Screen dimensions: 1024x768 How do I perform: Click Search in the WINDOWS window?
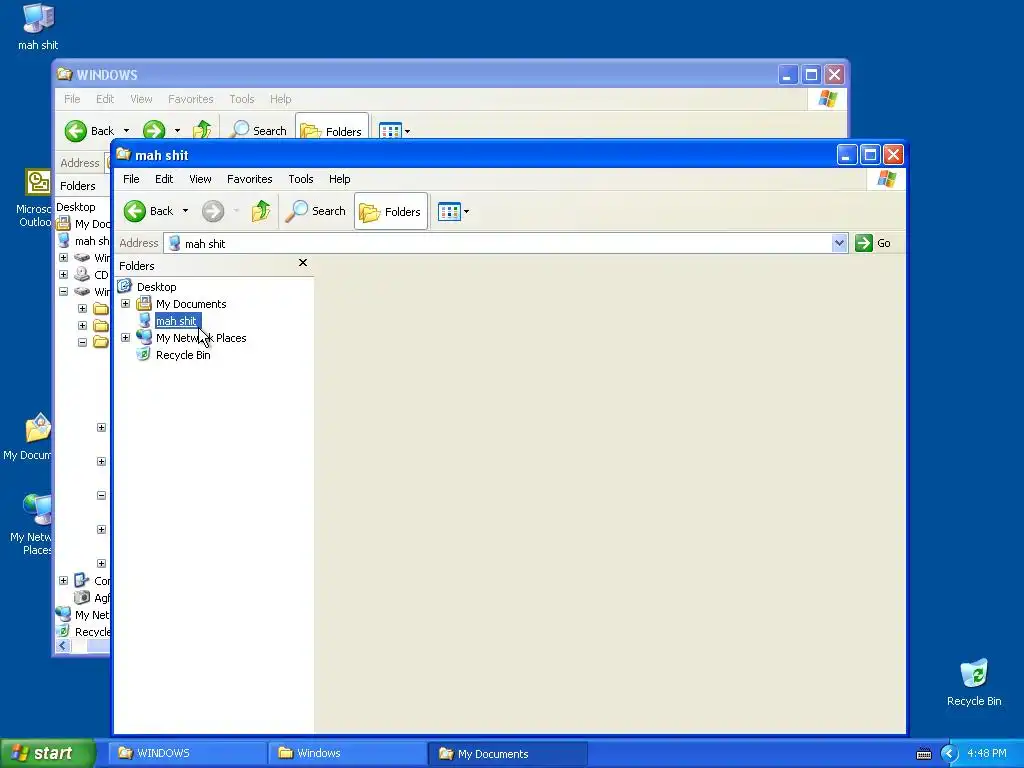[x=259, y=131]
